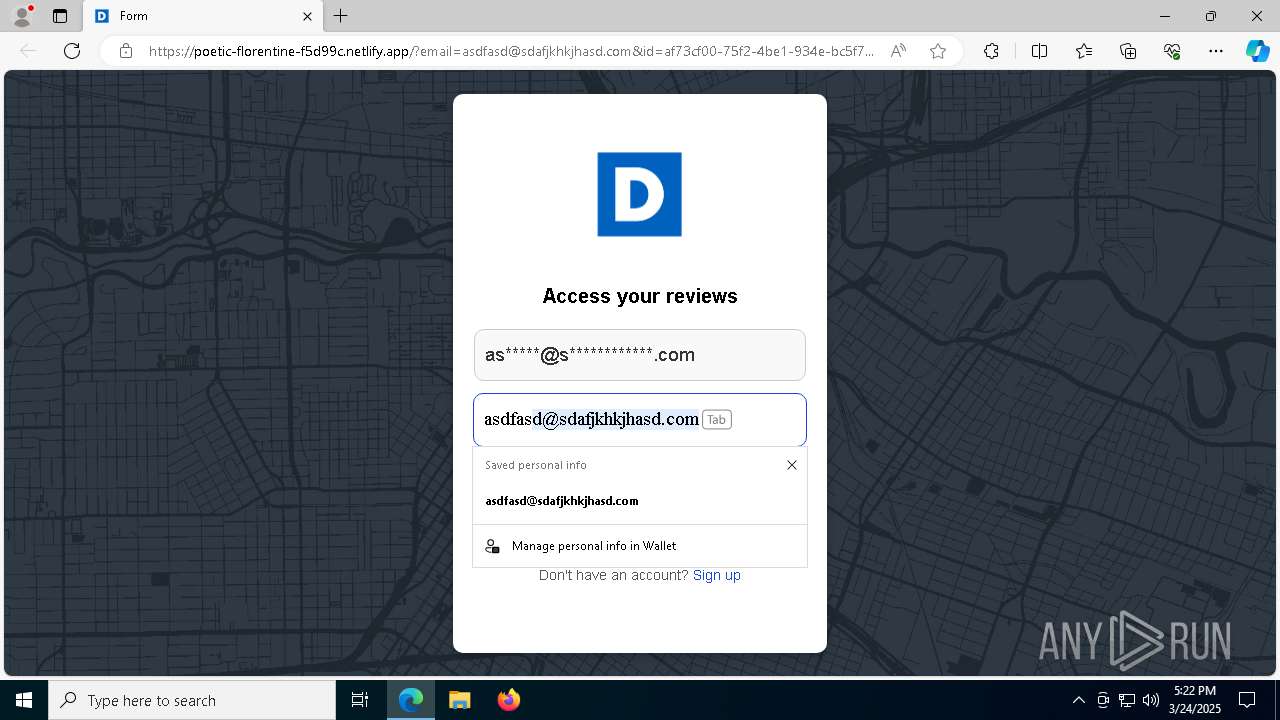The width and height of the screenshot is (1280, 720).
Task: Open Windows Start menu
Action: pos(24,700)
